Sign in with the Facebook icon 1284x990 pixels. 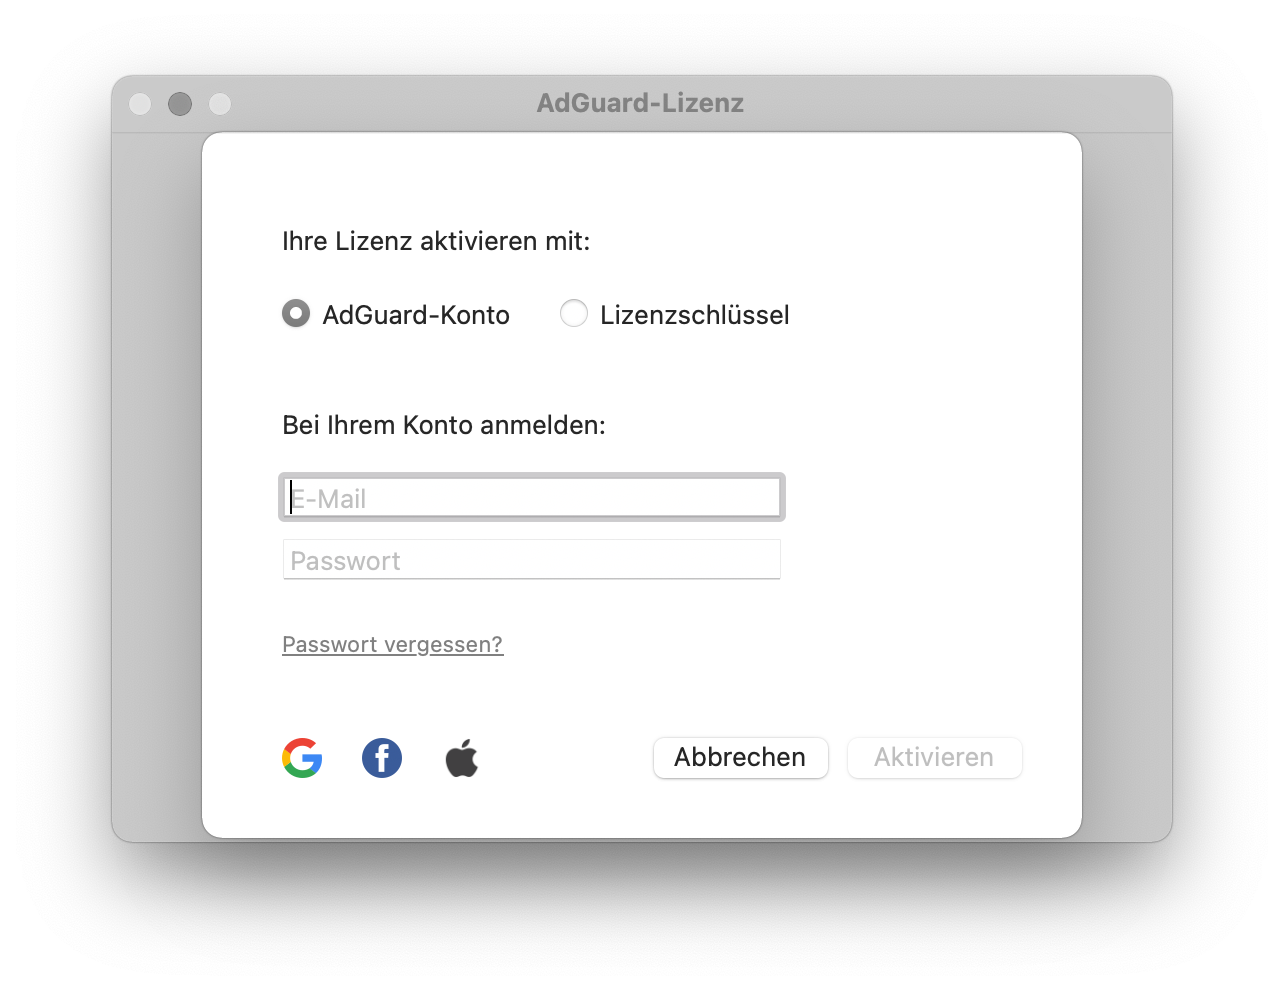click(382, 758)
